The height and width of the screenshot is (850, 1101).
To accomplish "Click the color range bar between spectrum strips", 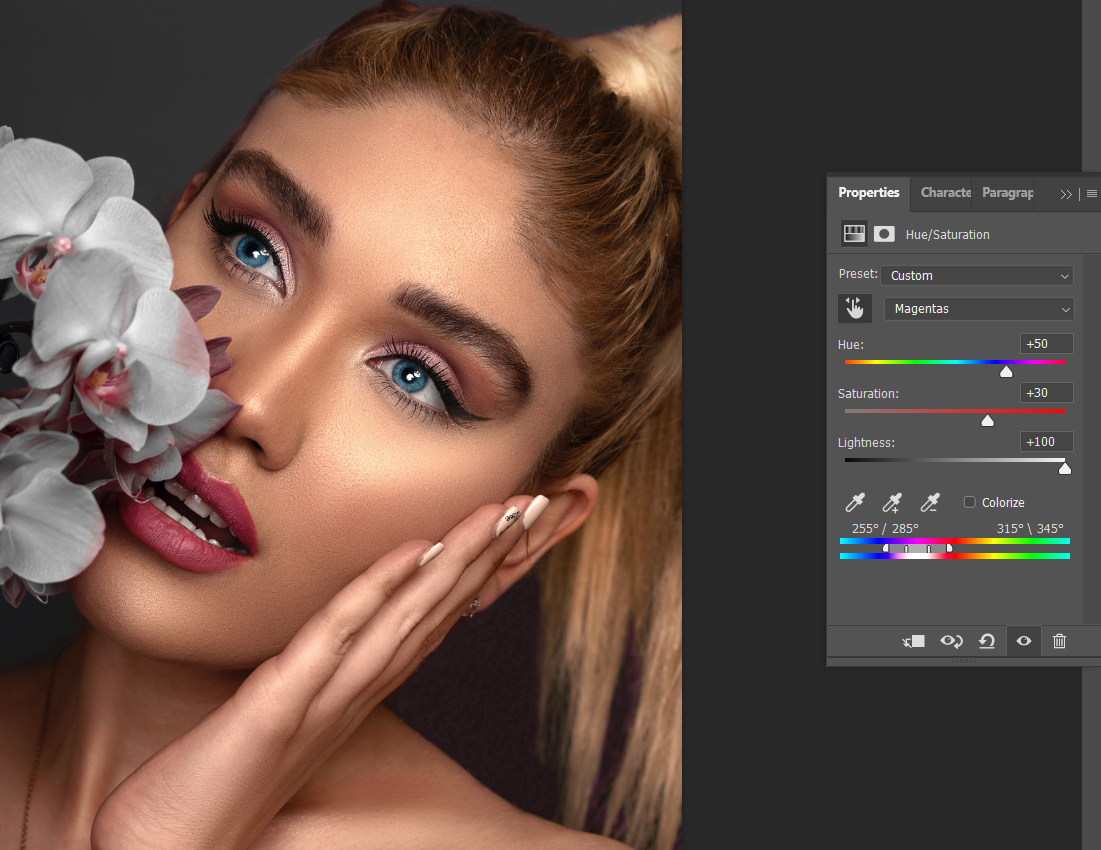I will (x=917, y=548).
